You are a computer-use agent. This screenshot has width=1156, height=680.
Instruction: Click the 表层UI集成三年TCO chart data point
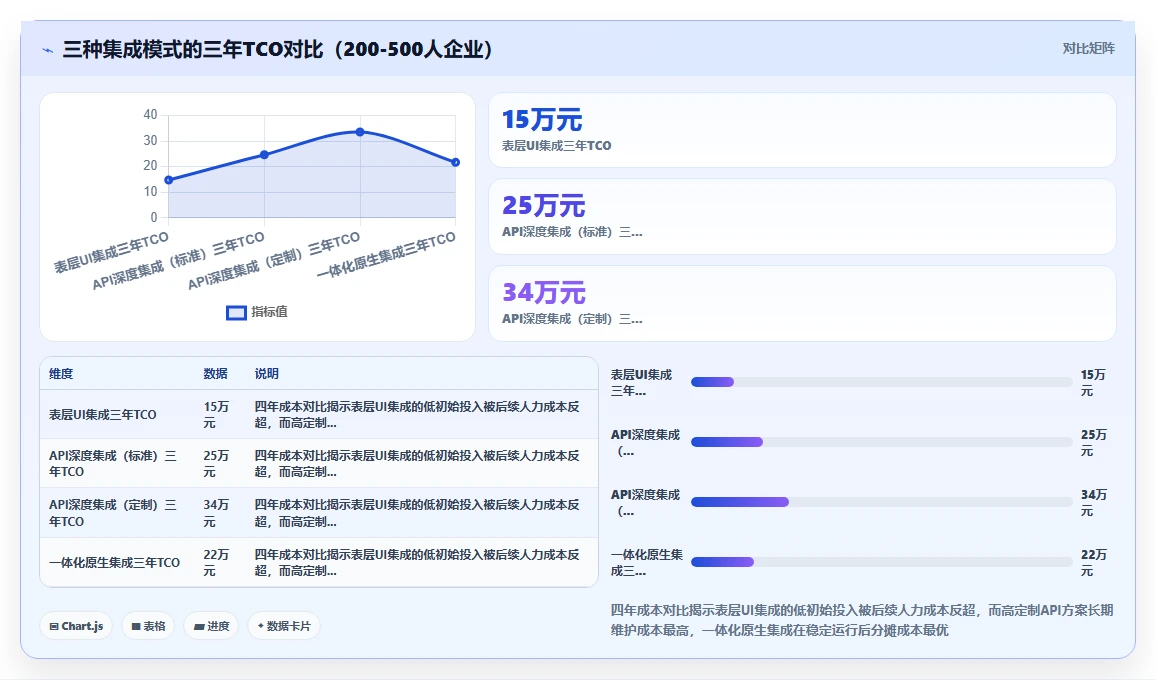coord(169,180)
